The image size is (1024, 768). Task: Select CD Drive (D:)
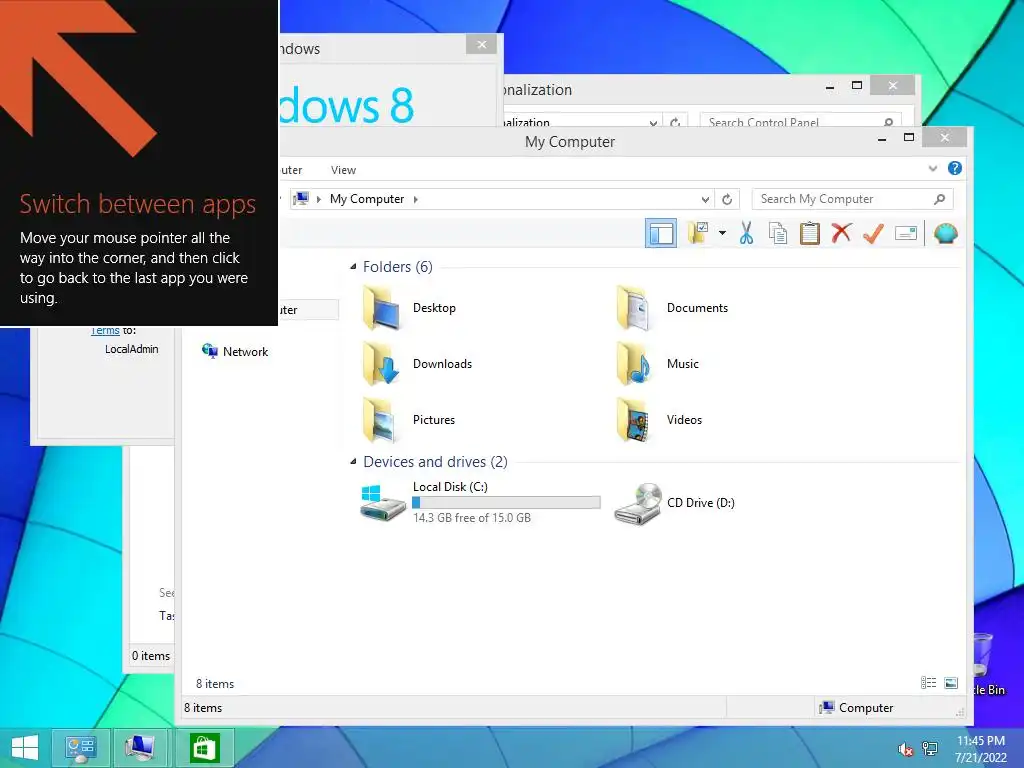point(675,502)
